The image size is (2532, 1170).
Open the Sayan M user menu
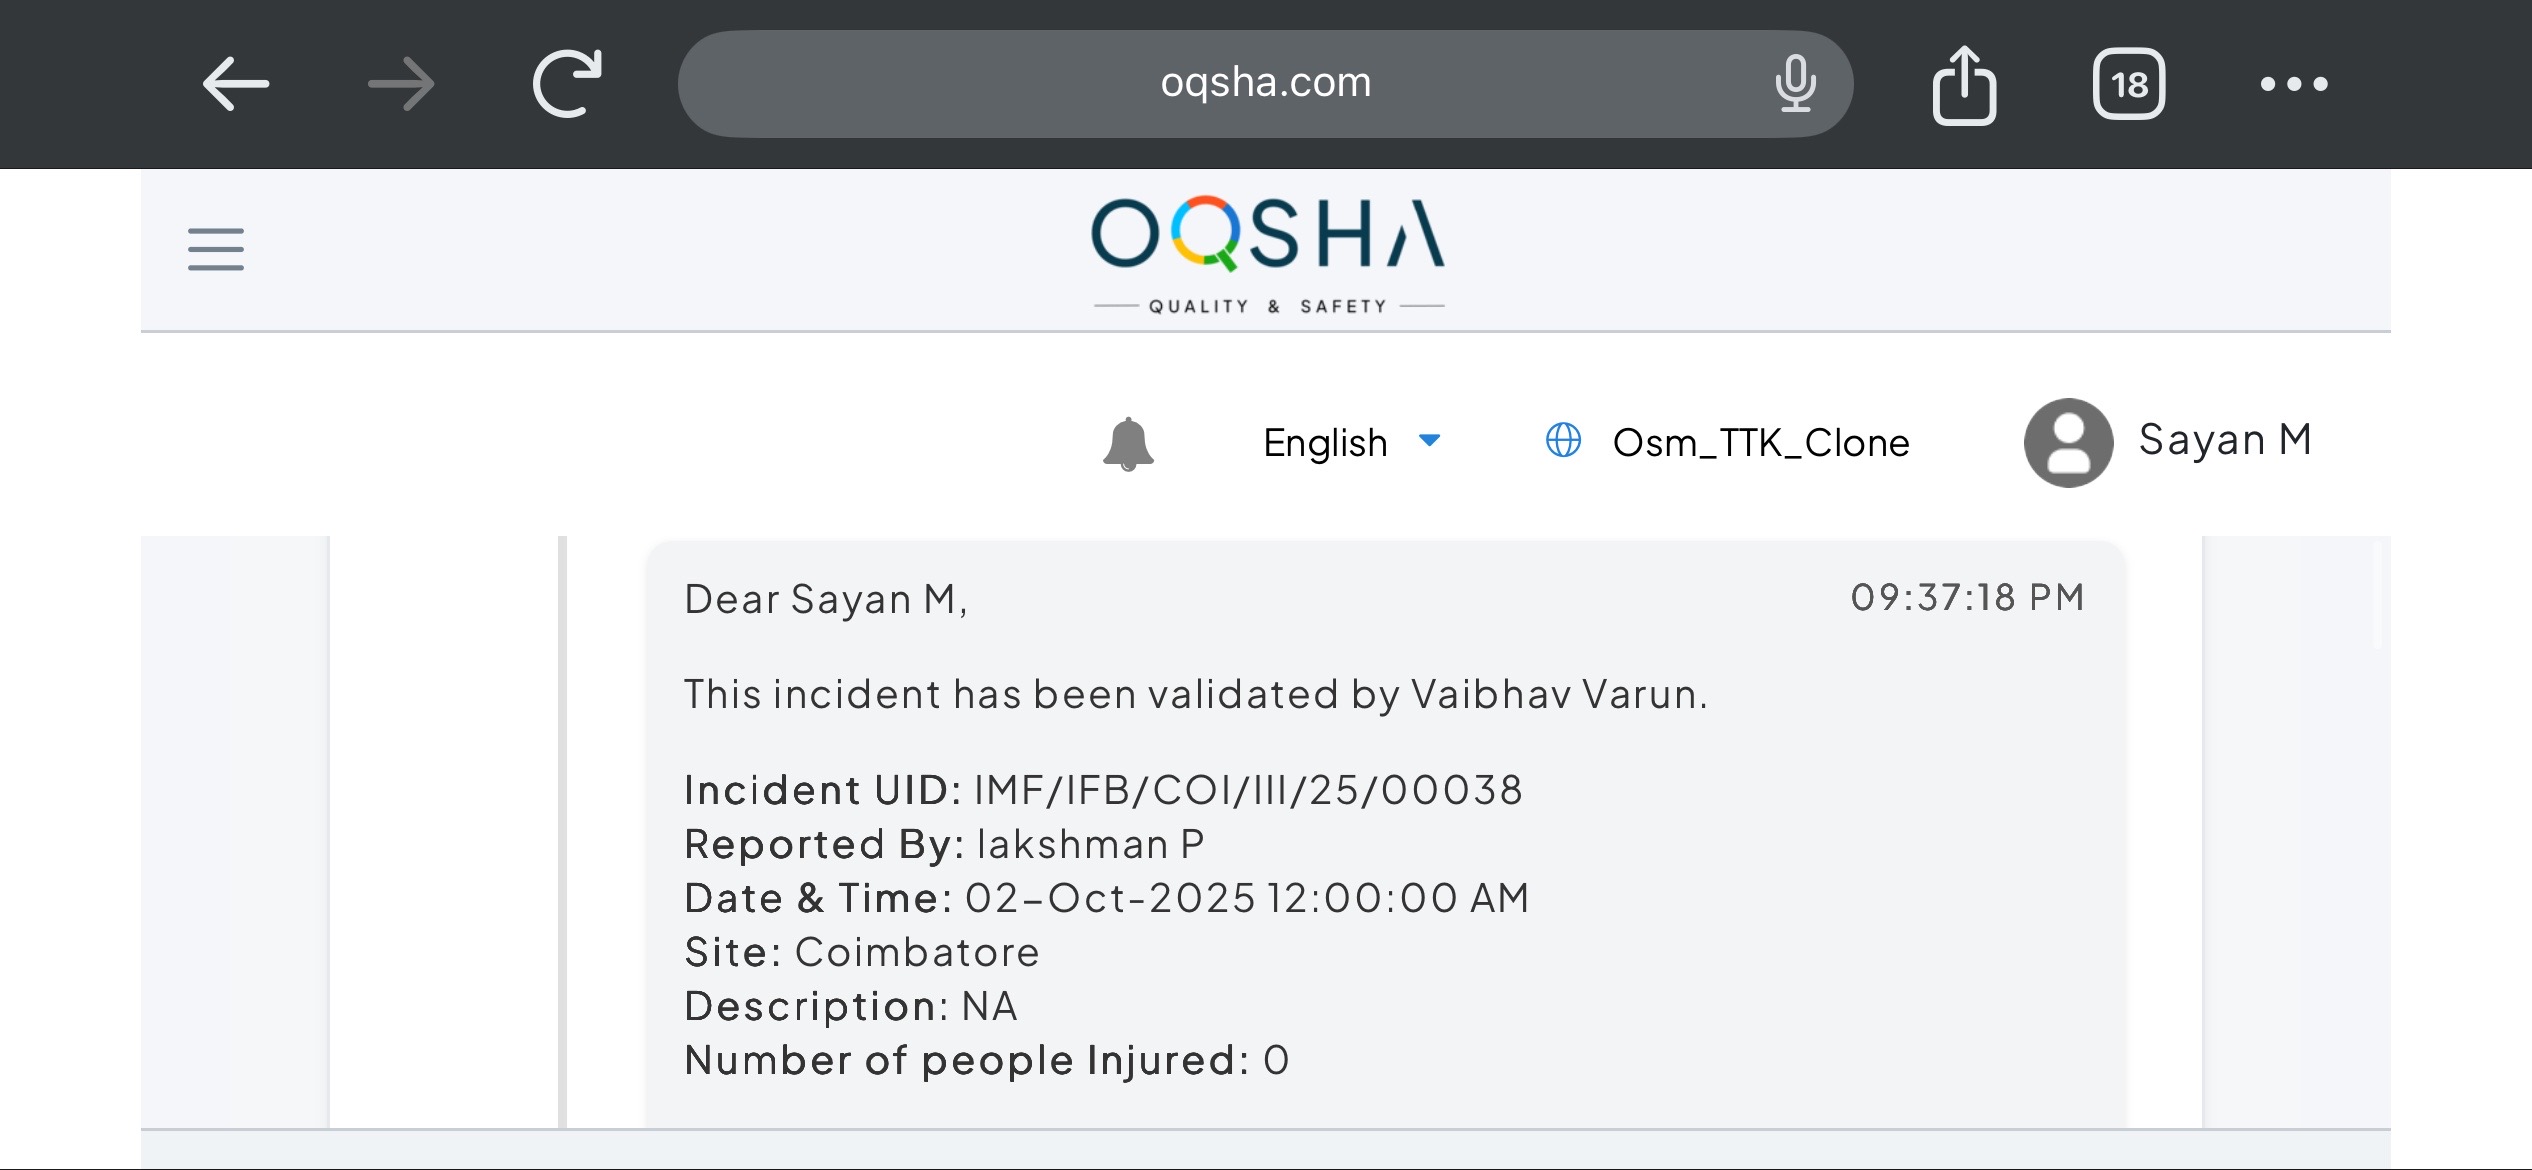tap(2225, 440)
